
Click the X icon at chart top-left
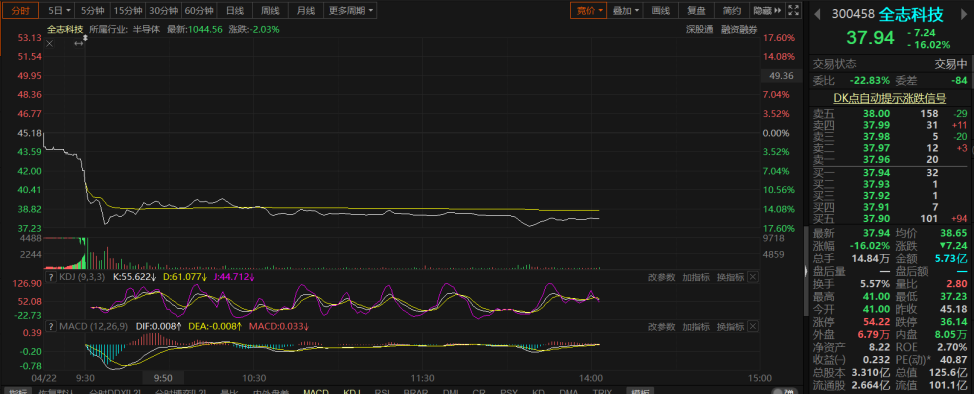50,44
